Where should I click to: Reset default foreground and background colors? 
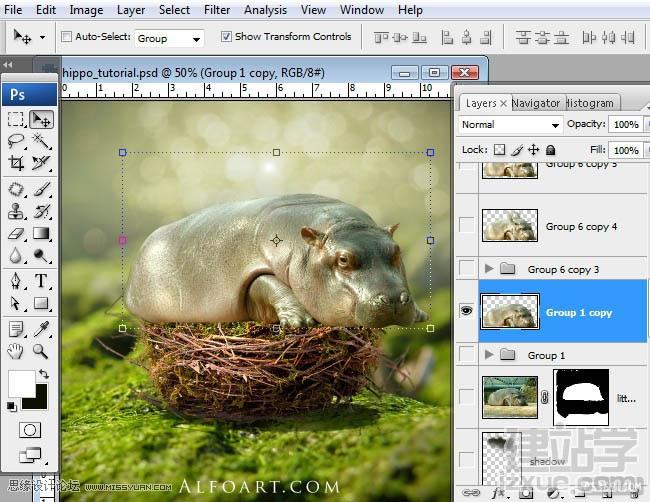[12, 407]
